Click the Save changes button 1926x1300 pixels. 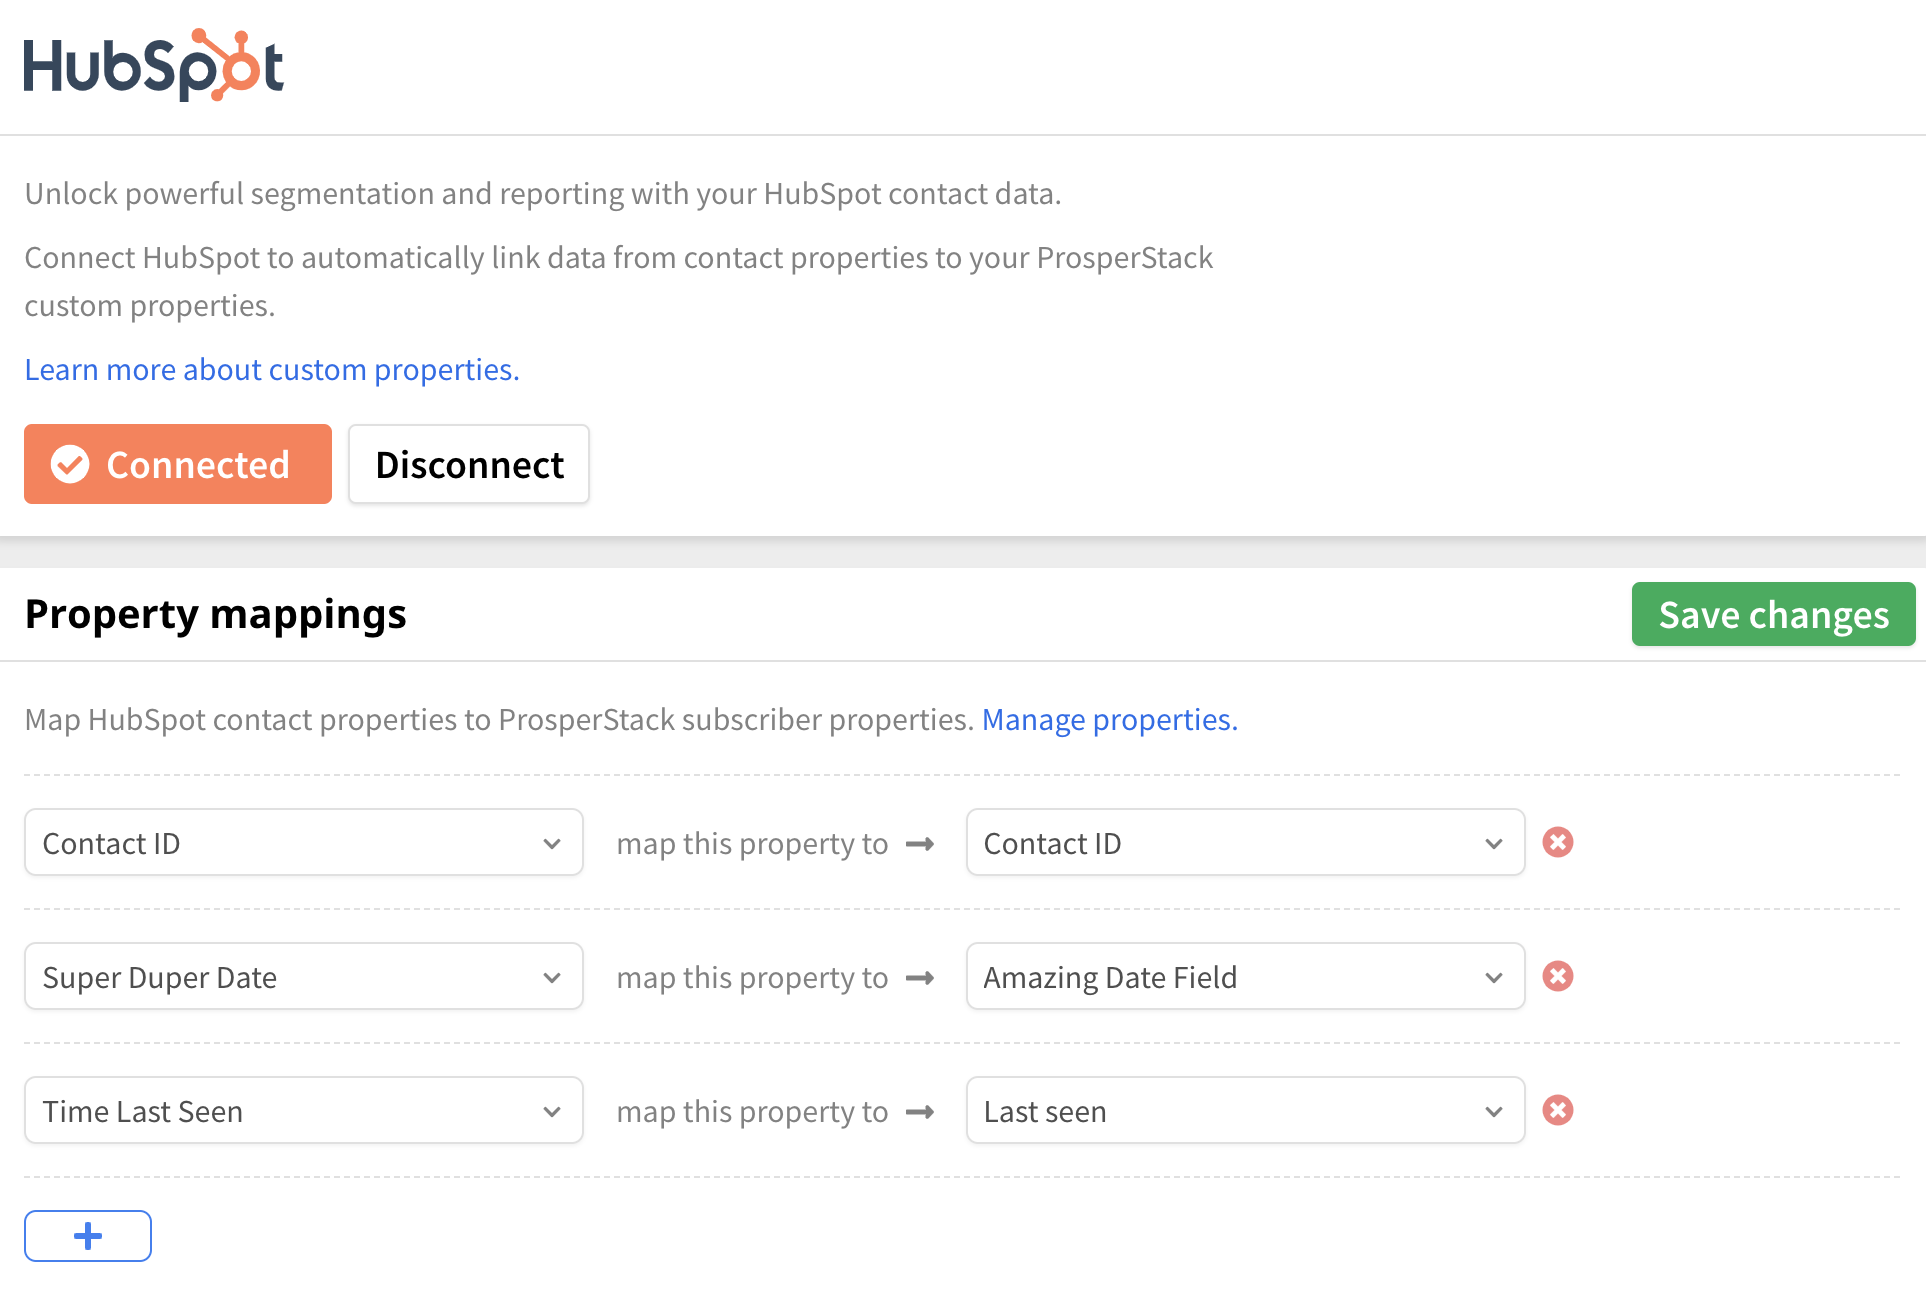click(1773, 614)
